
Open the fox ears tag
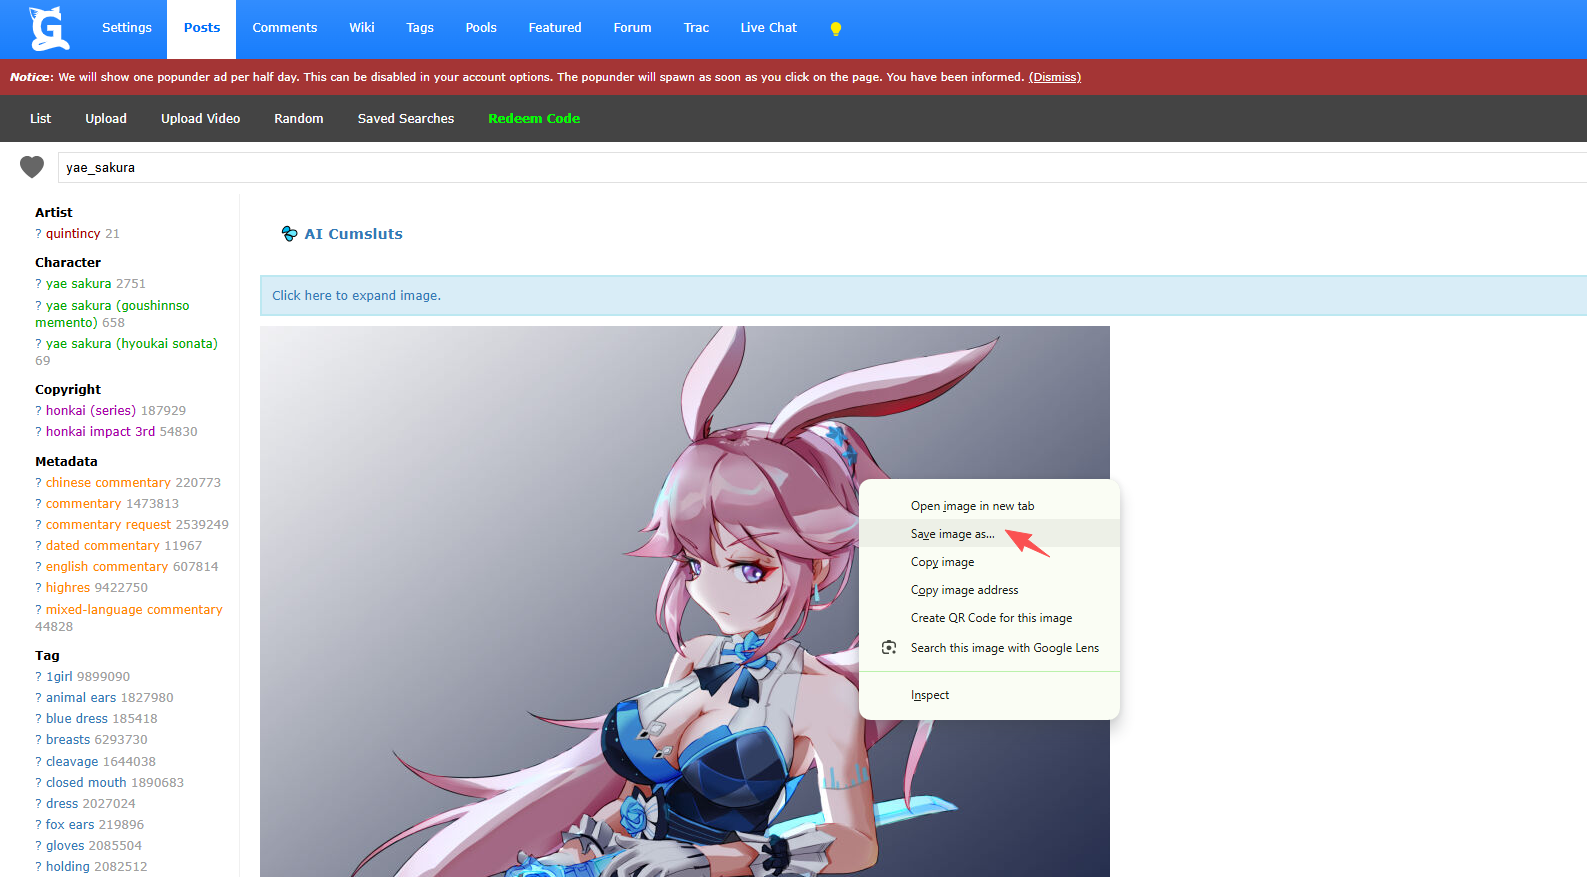(x=70, y=825)
